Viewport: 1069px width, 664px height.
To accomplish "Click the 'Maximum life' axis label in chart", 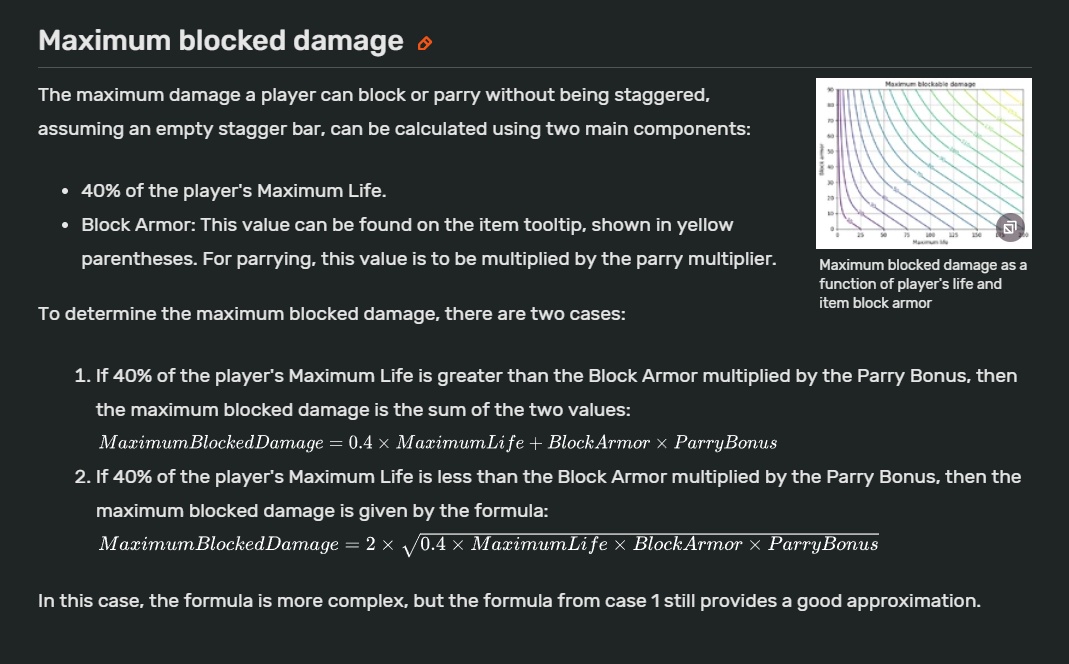I will pyautogui.click(x=930, y=242).
